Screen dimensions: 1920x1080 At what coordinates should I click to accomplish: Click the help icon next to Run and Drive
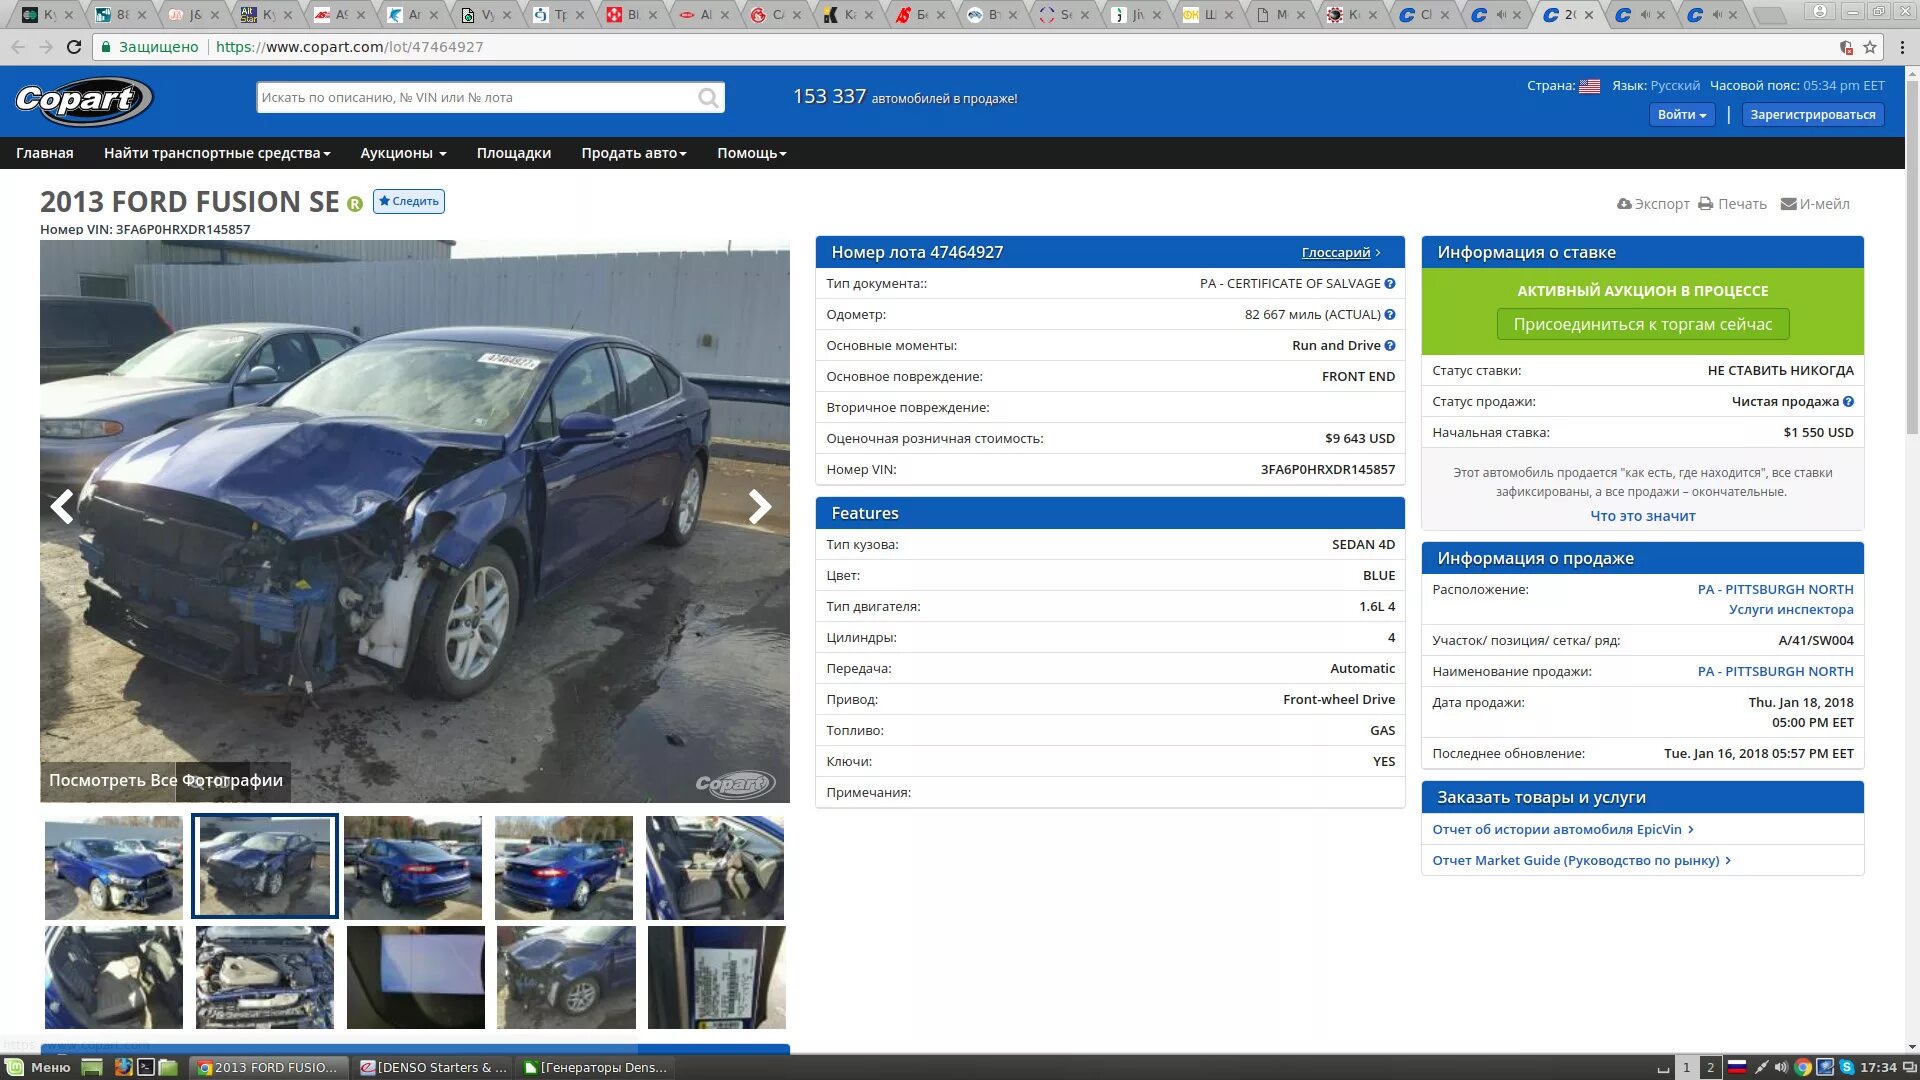point(1390,346)
